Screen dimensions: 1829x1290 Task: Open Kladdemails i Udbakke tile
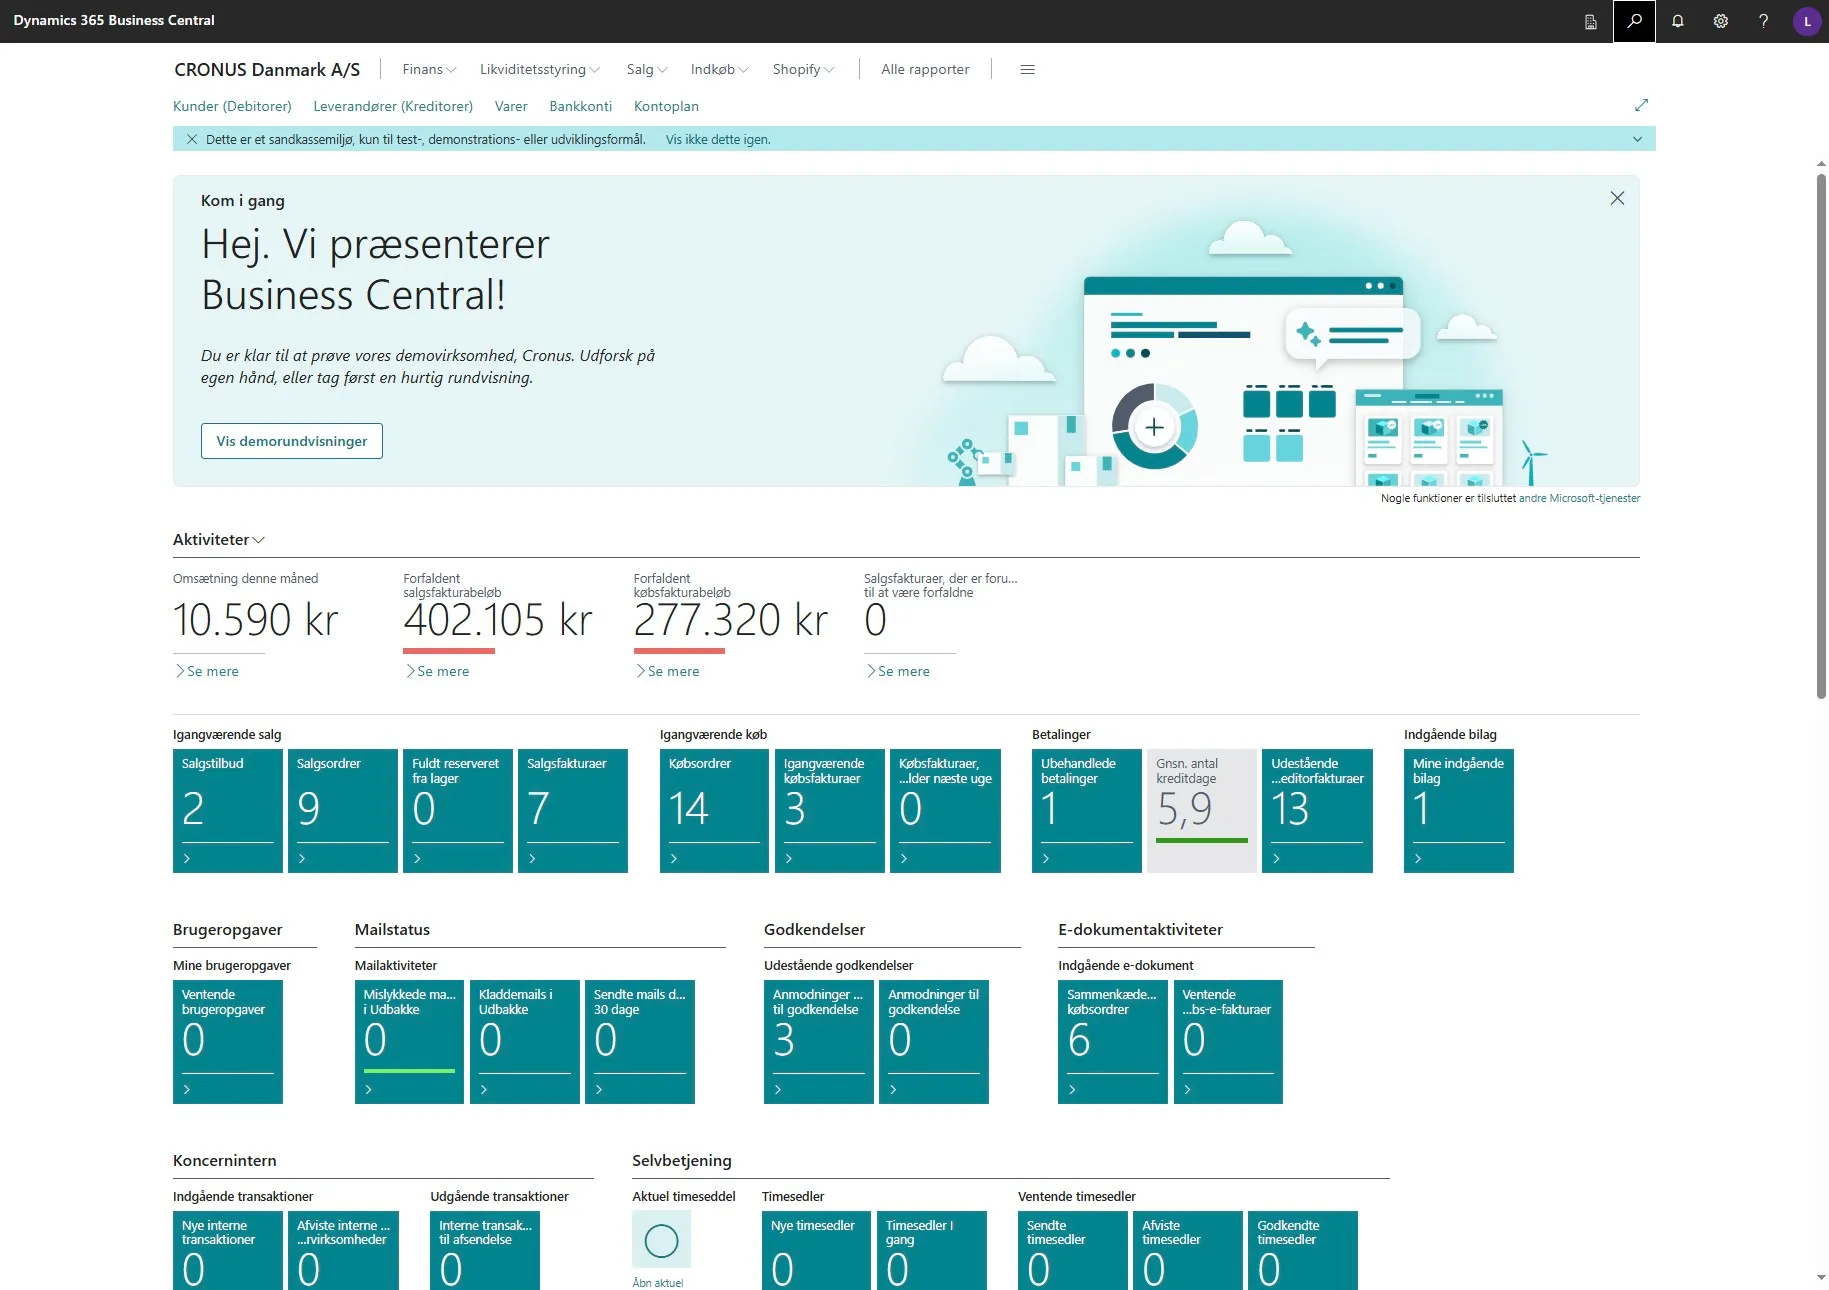point(525,1042)
